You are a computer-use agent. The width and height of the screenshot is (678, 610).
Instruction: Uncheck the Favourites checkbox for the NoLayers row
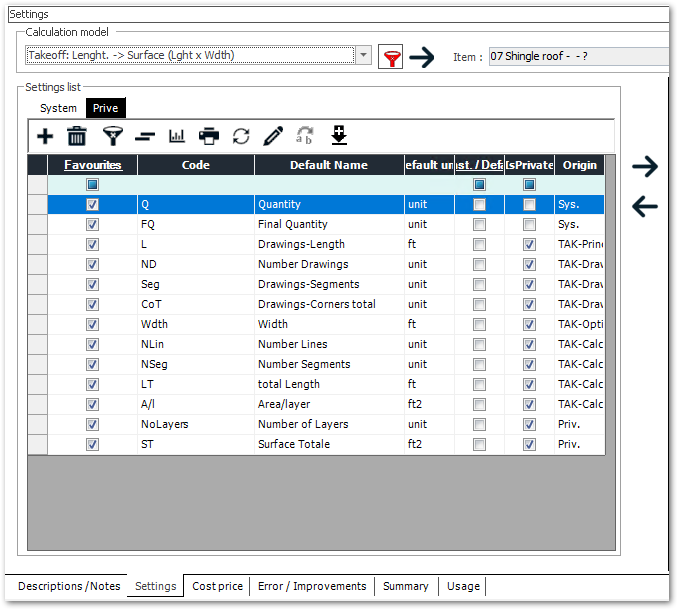[x=92, y=424]
